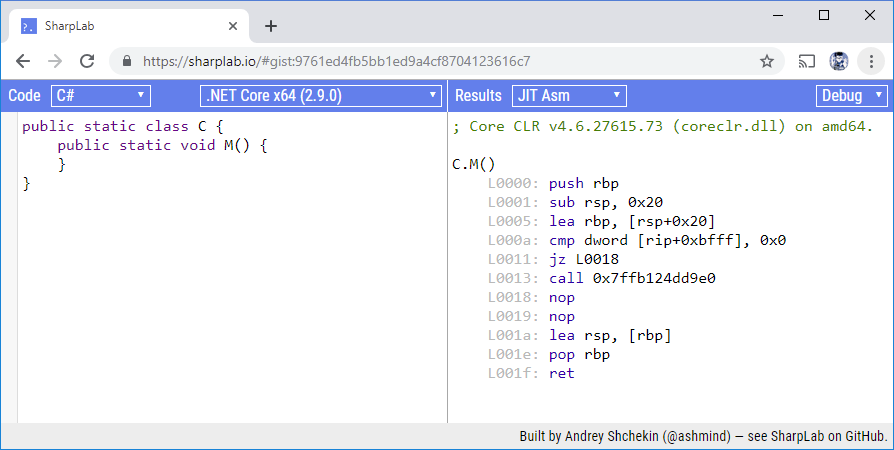Reload the SharpLab page

(87, 61)
